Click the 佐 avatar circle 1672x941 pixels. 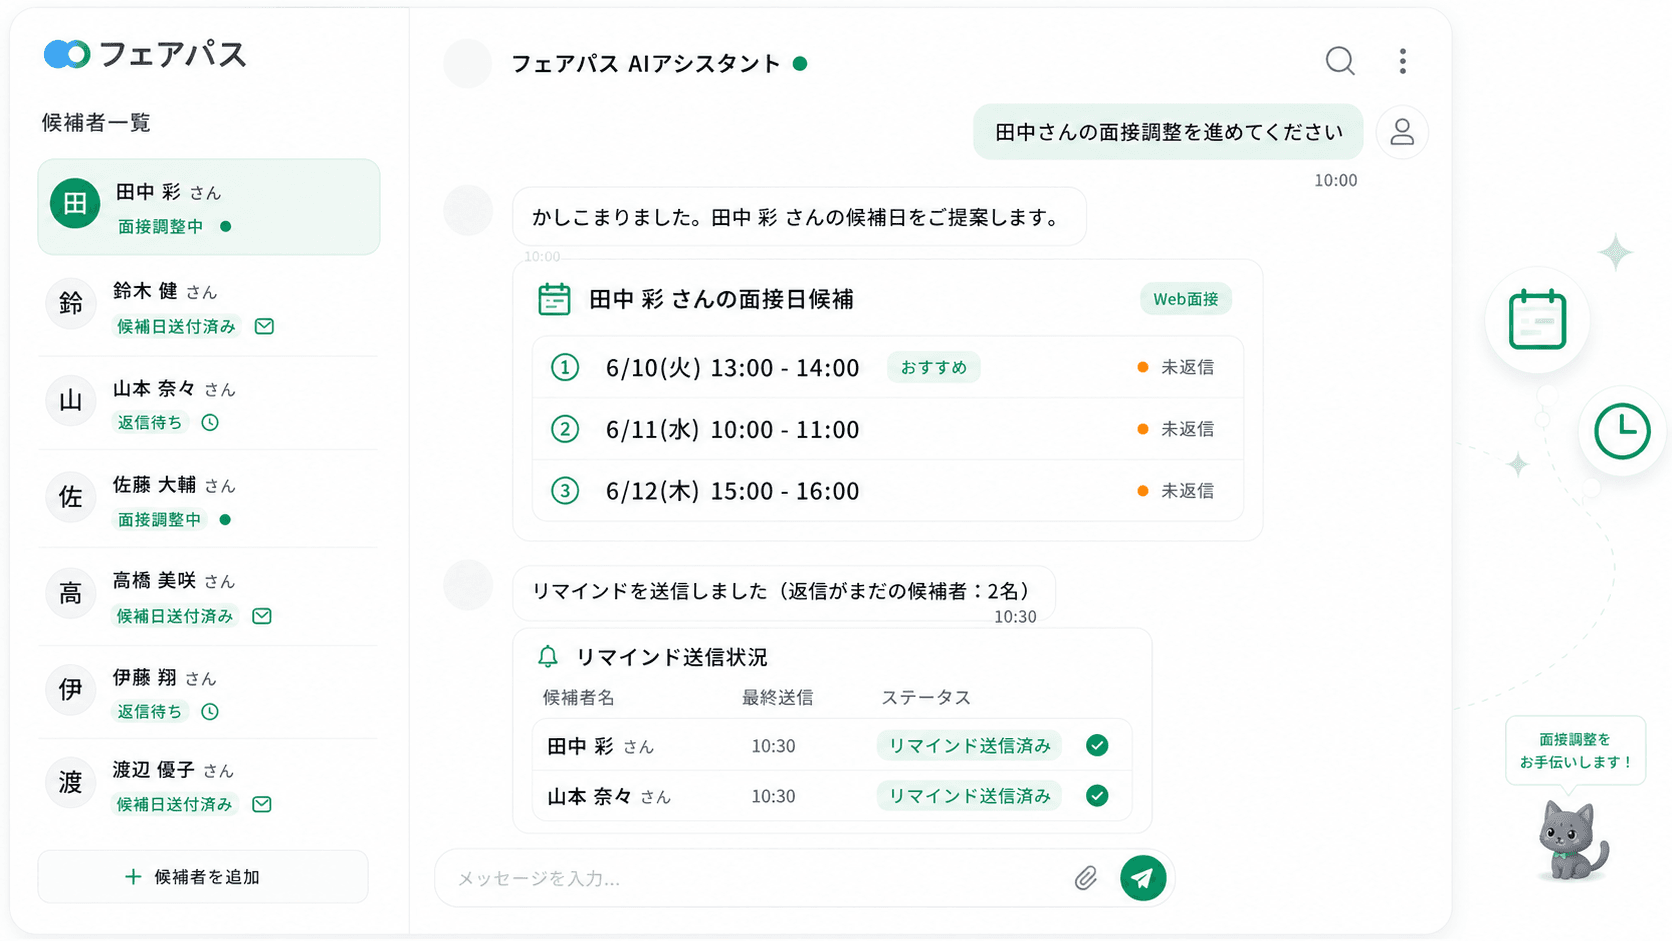71,496
